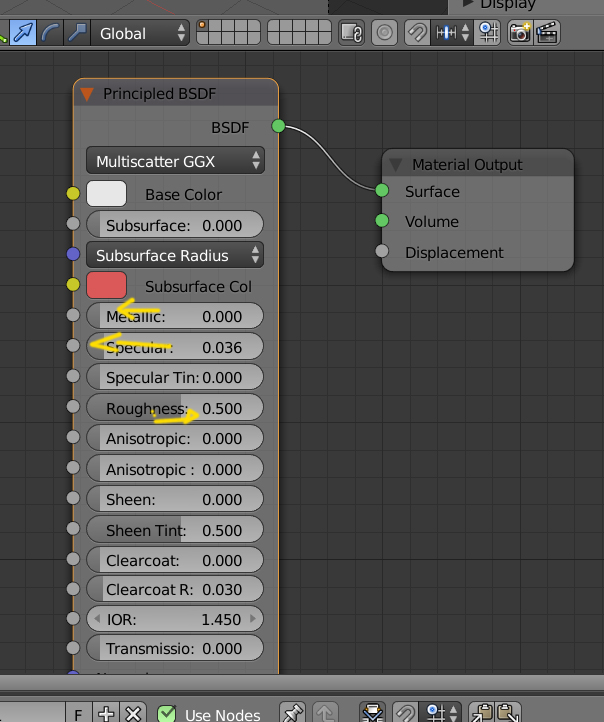Collapse the Material Output node

pos(395,164)
